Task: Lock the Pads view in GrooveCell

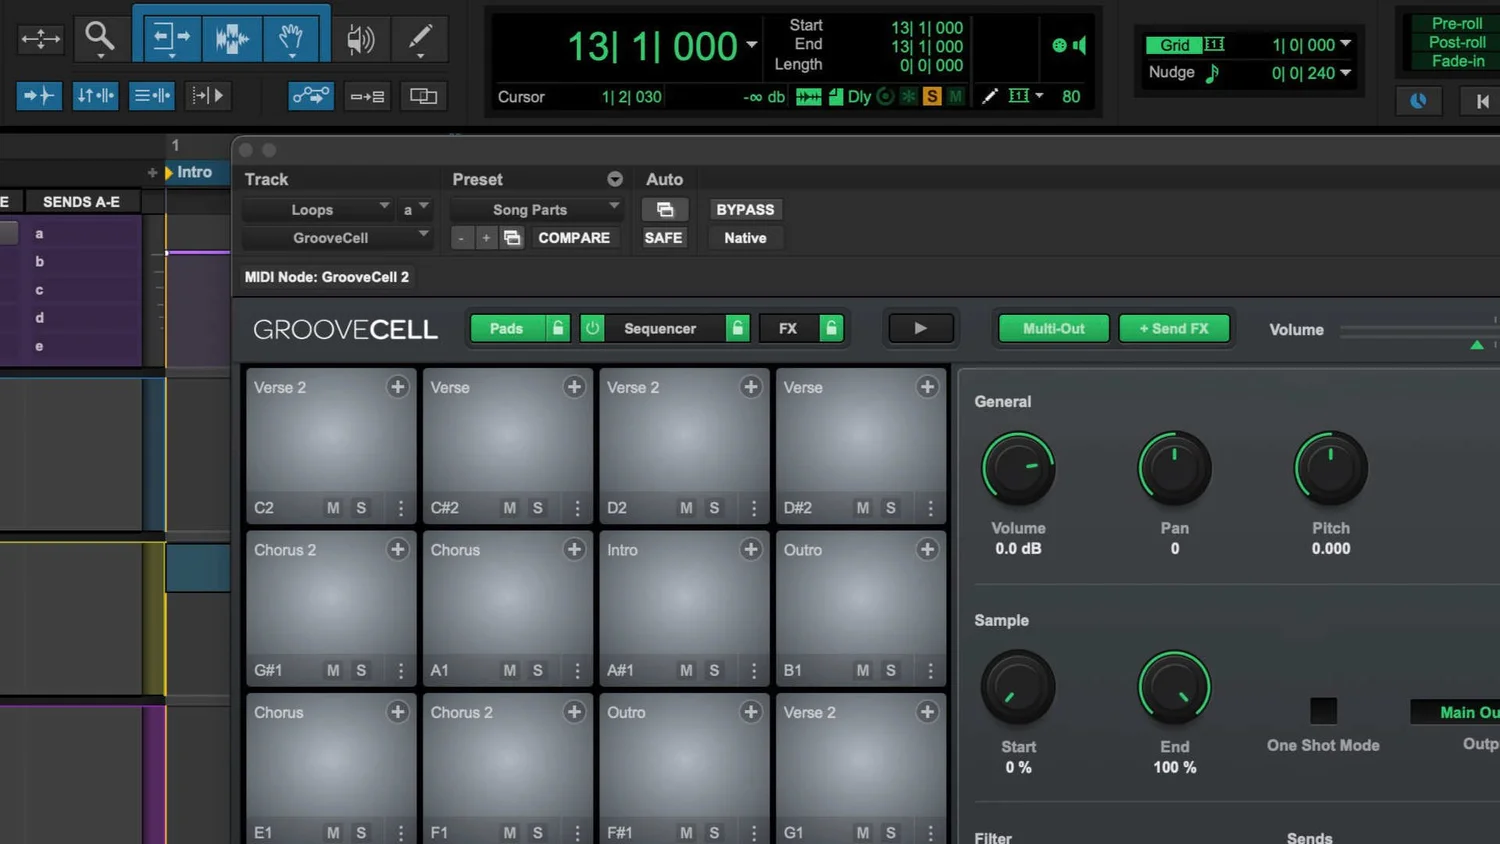Action: 557,328
